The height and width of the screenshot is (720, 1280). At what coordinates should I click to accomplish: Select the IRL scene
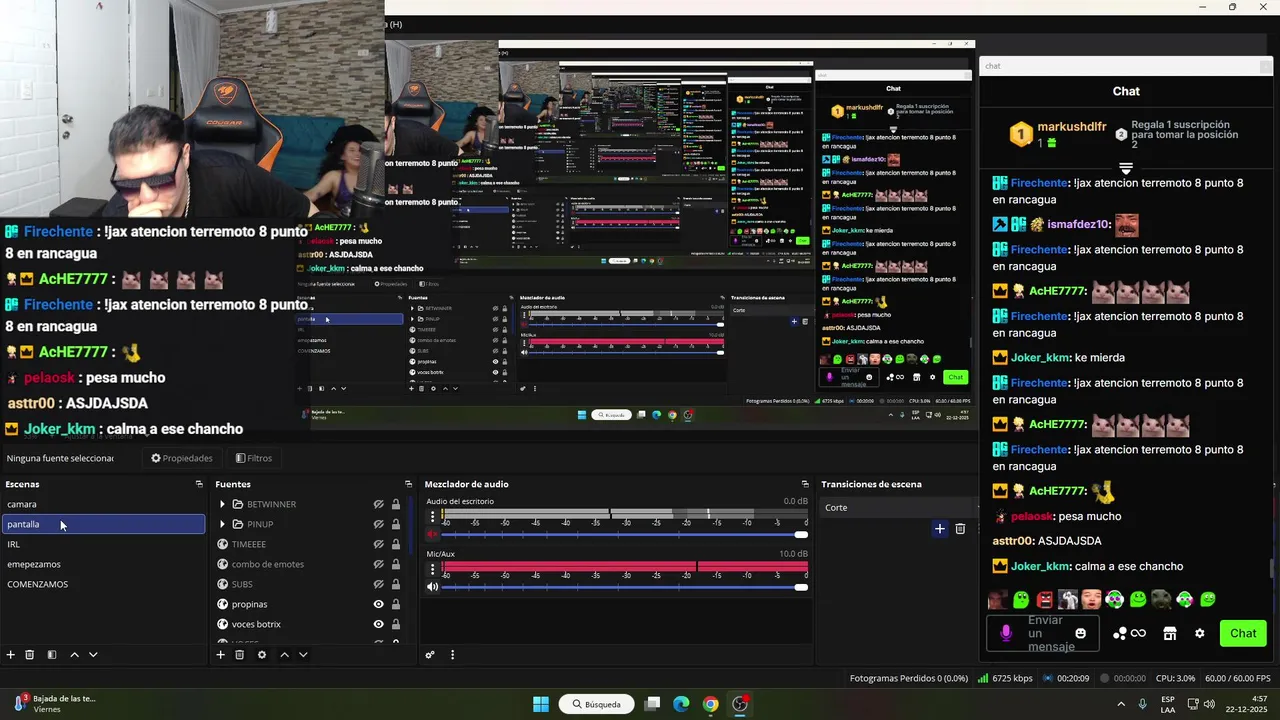103,544
